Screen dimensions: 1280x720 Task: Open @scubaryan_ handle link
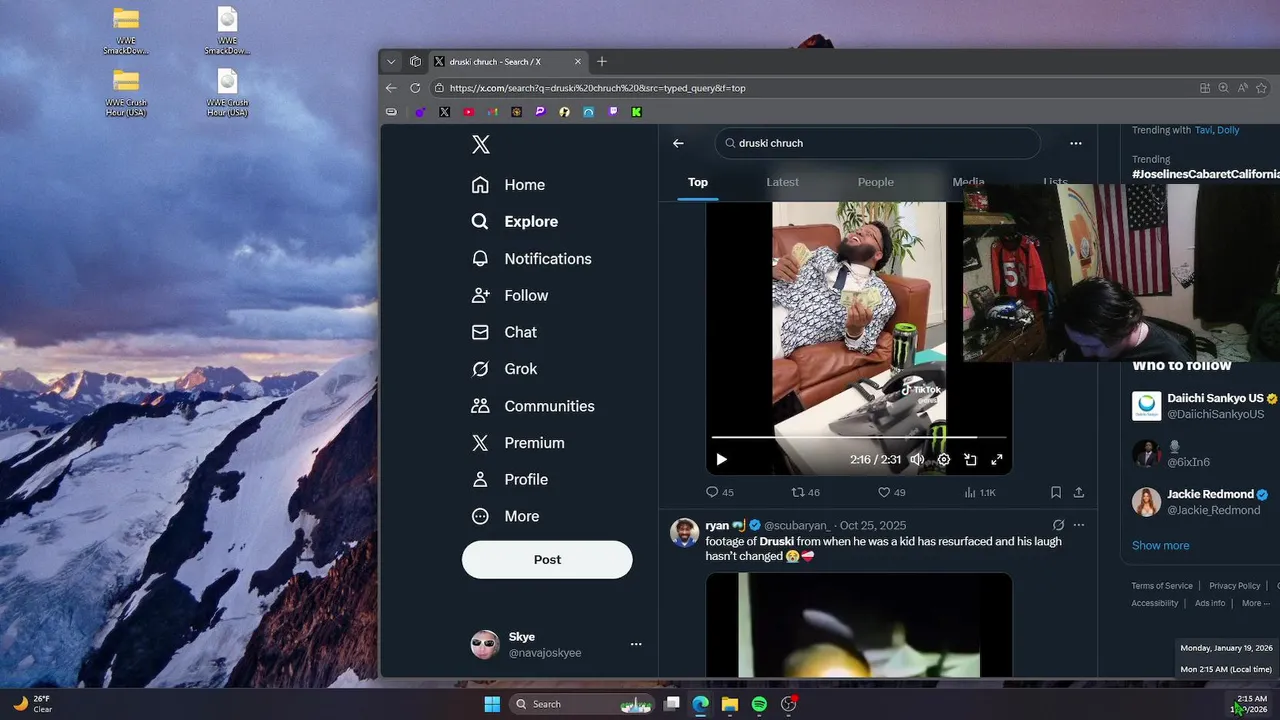797,525
